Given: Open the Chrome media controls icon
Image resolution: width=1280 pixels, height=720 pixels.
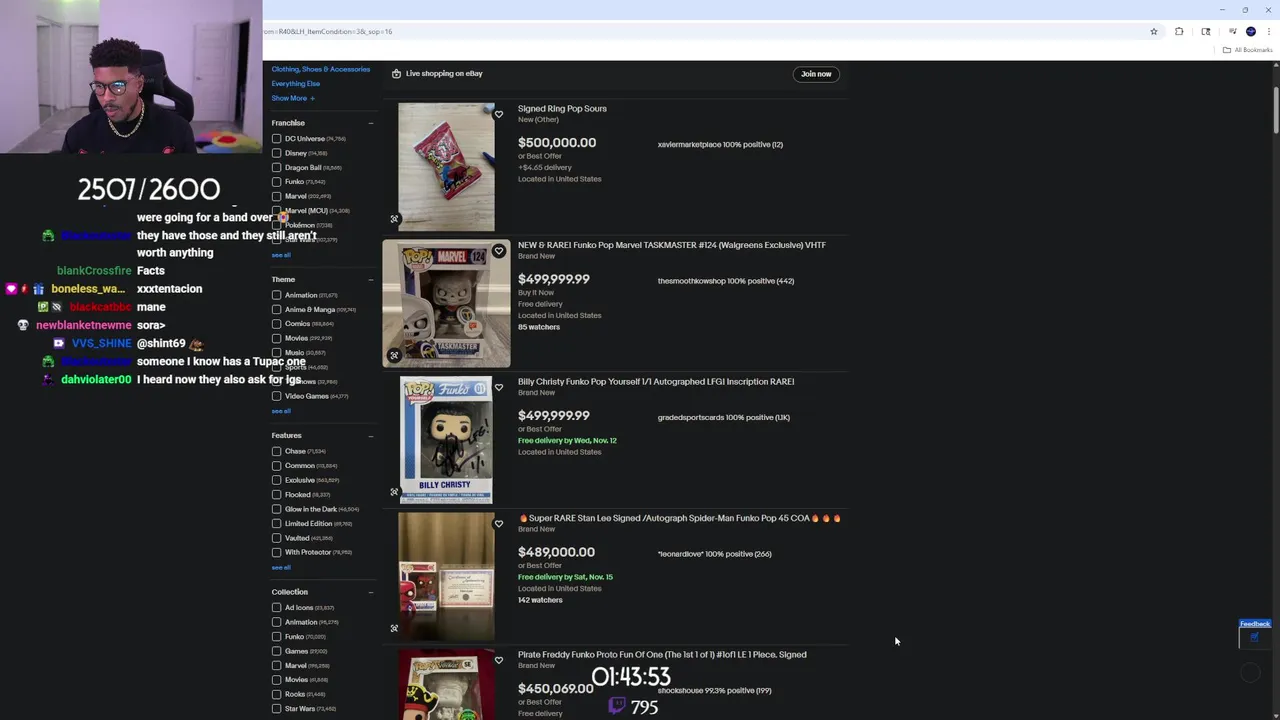Looking at the screenshot, I should [x=1232, y=31].
